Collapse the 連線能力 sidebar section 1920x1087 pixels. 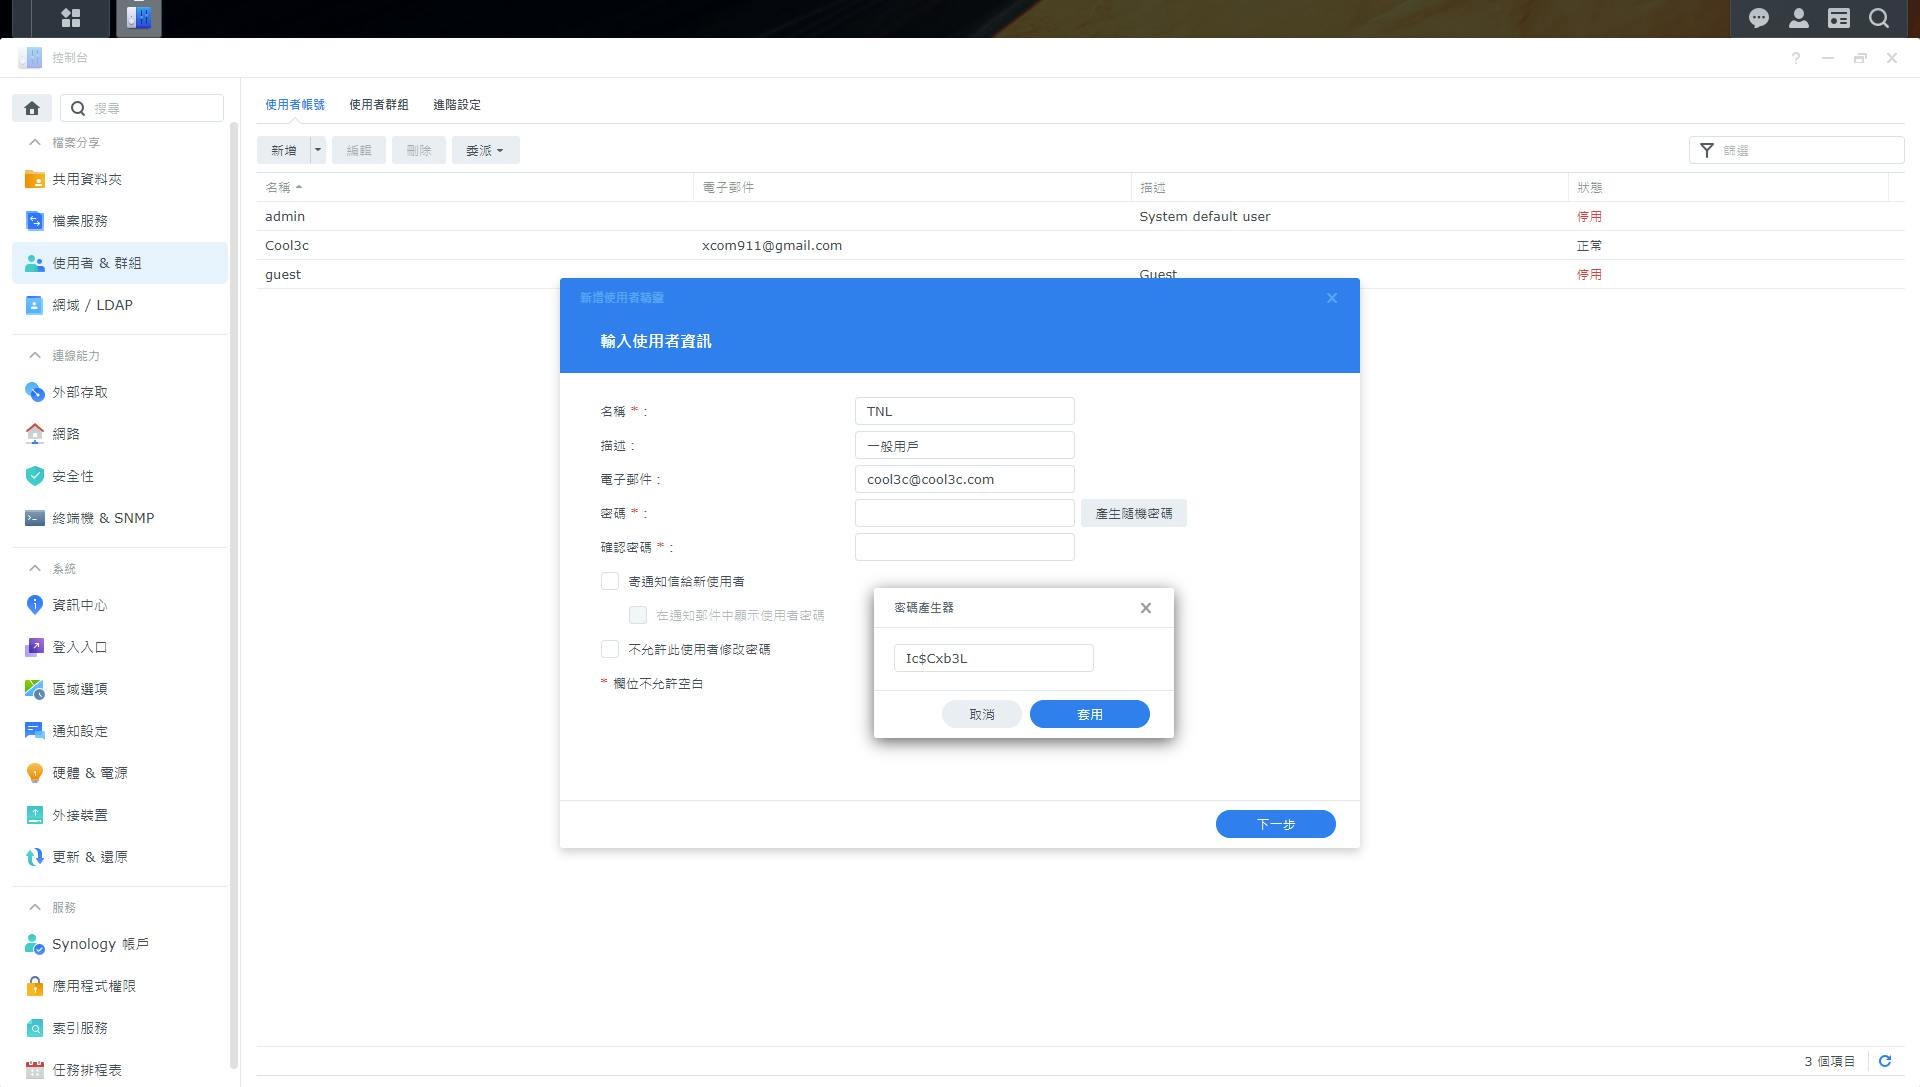click(35, 355)
